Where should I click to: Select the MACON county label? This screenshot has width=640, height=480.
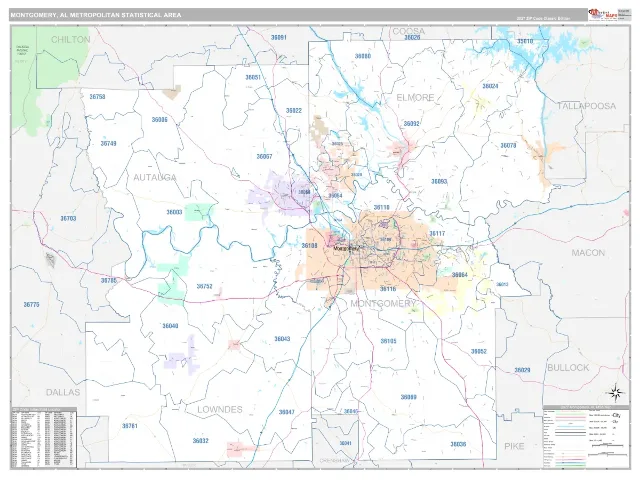588,253
